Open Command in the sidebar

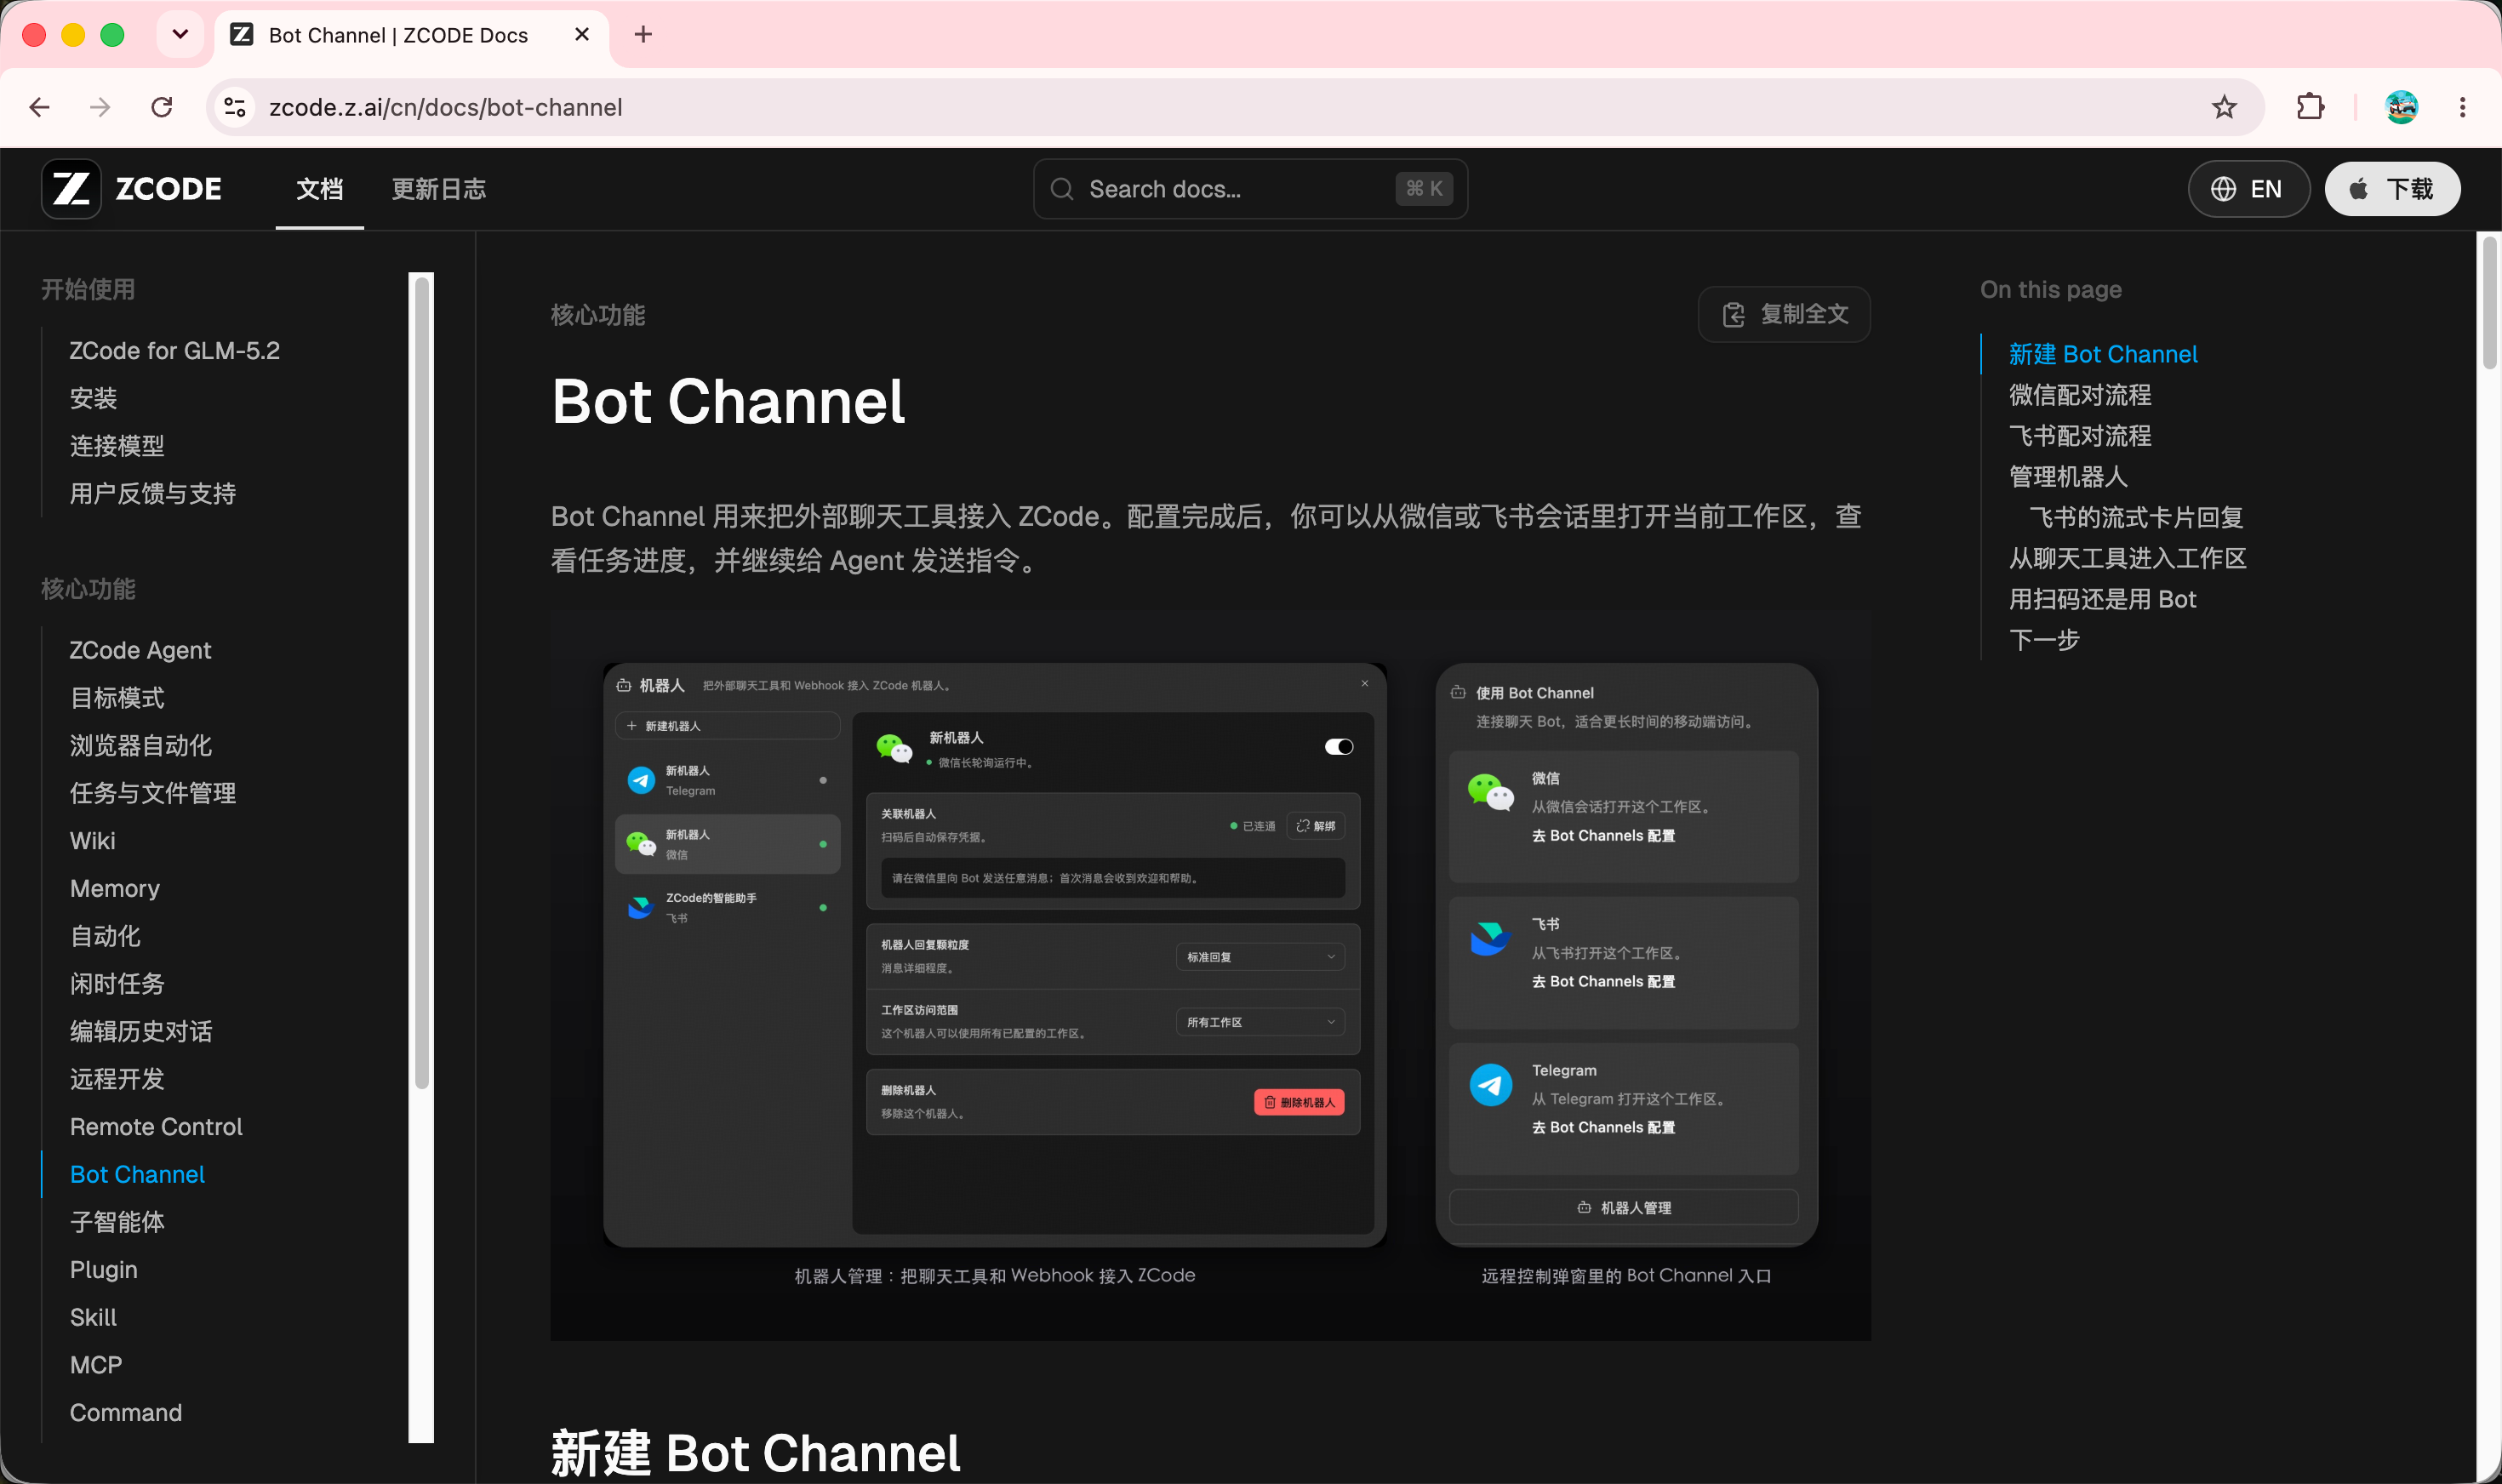tap(126, 1413)
